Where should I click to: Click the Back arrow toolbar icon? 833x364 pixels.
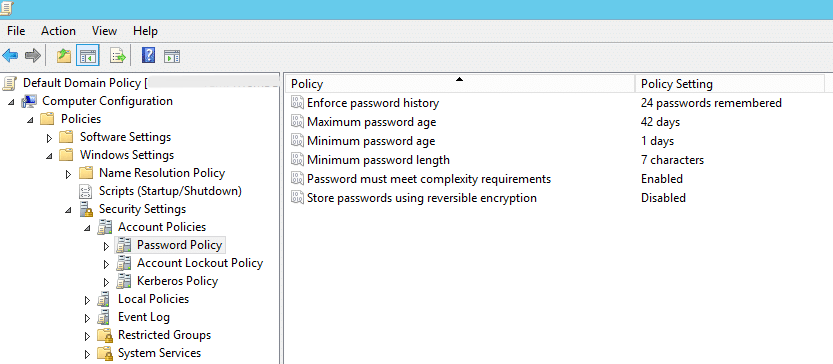click(10, 55)
